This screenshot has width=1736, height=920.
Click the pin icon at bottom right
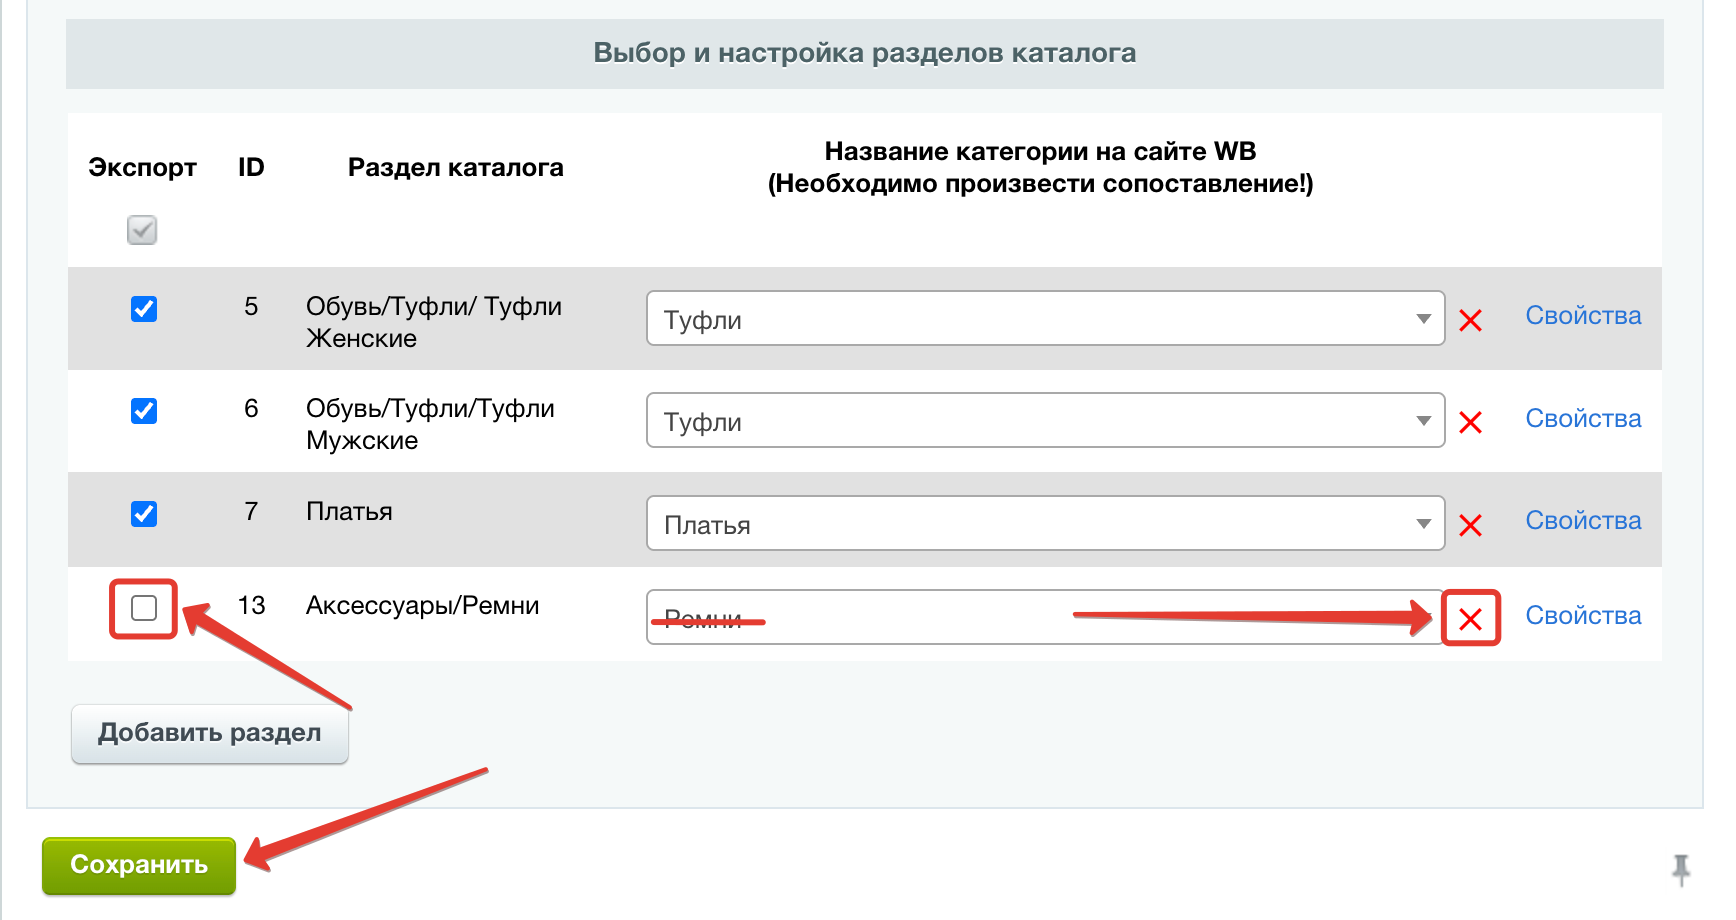(1681, 868)
